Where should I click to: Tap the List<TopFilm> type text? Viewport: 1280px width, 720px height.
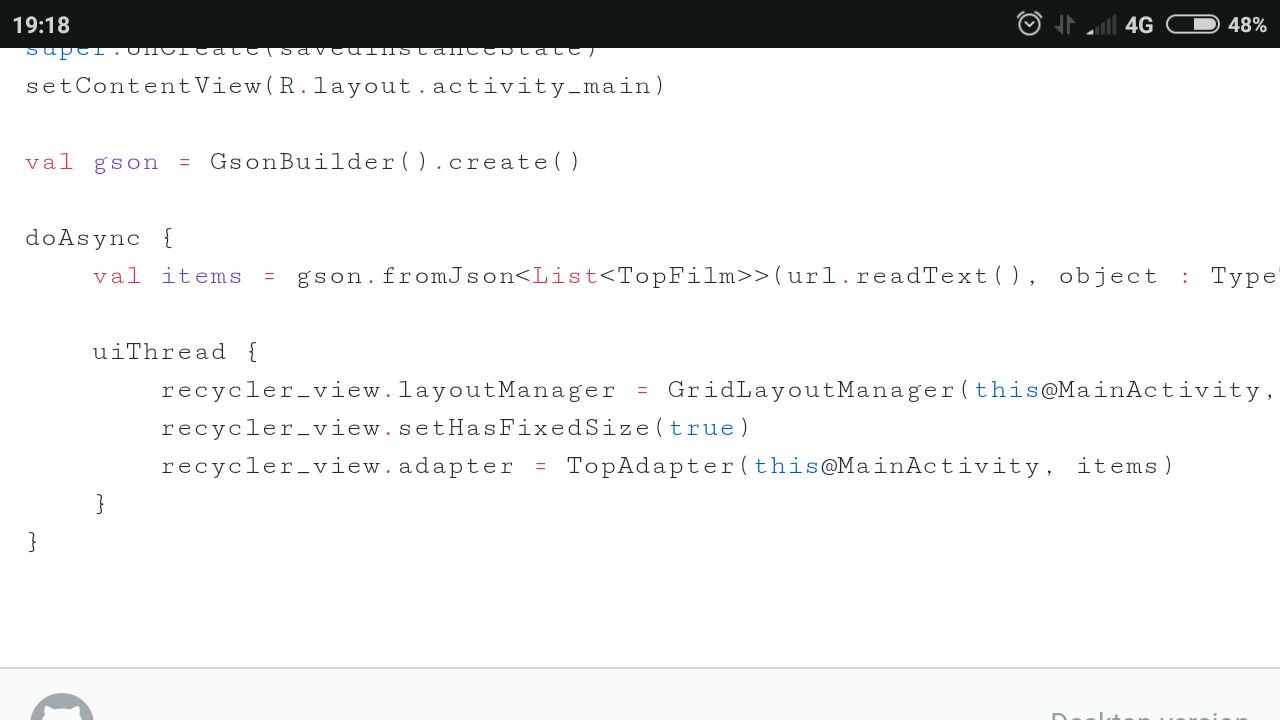coord(644,276)
